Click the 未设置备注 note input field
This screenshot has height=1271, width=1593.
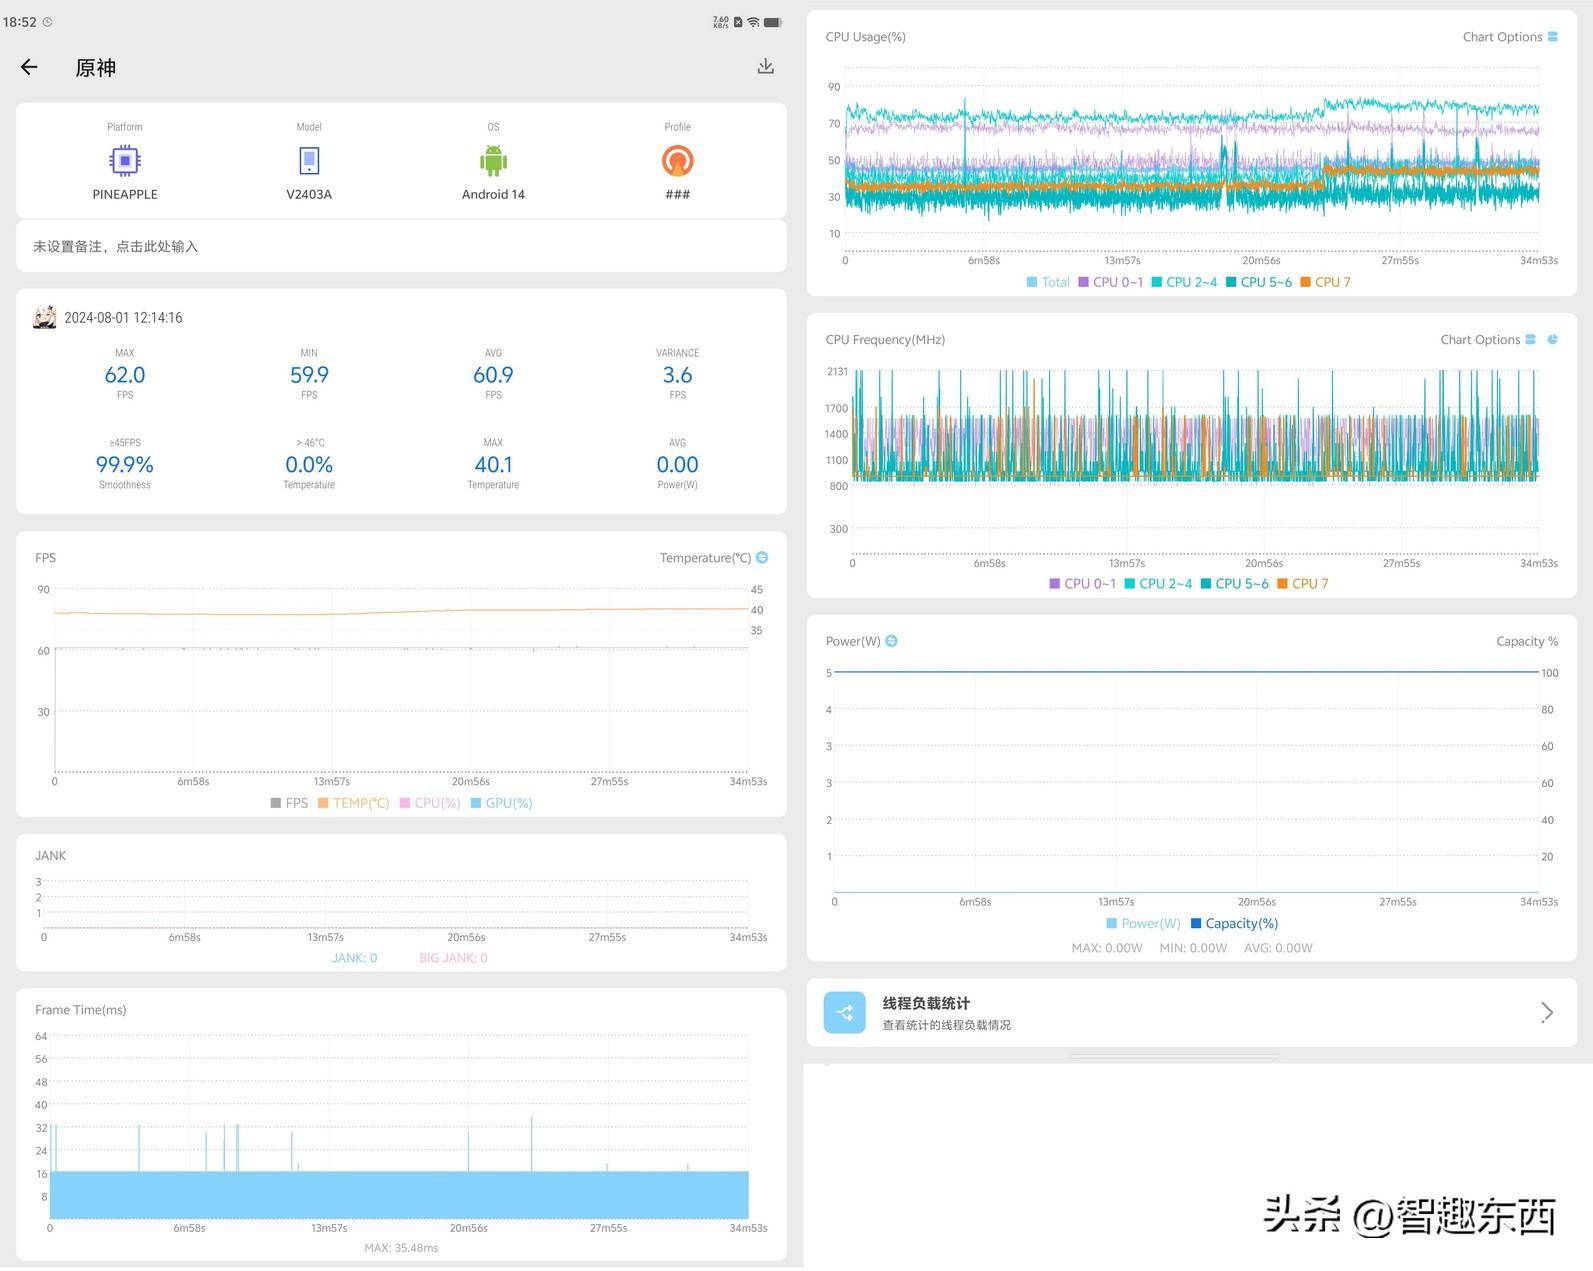coord(400,246)
